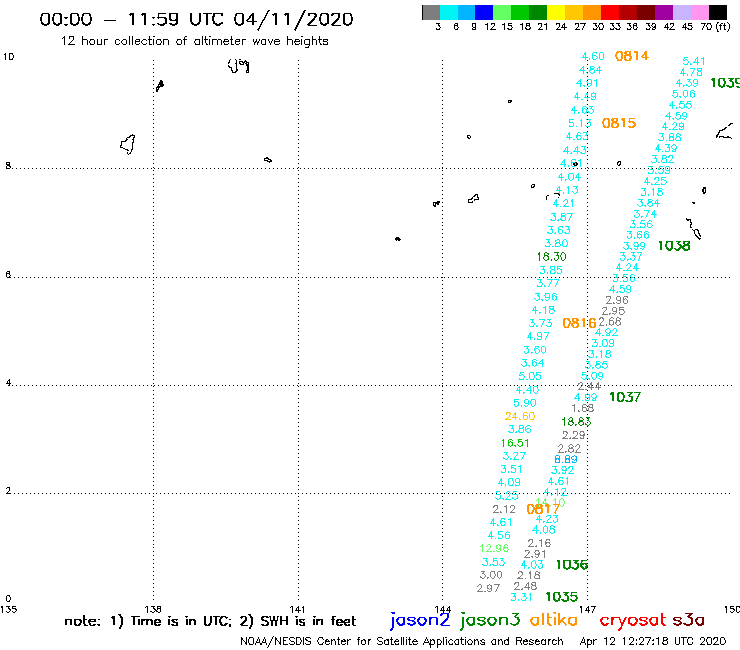Click the red 33 ft legend swatch
Screen dimensions: 740x650
coord(610,12)
